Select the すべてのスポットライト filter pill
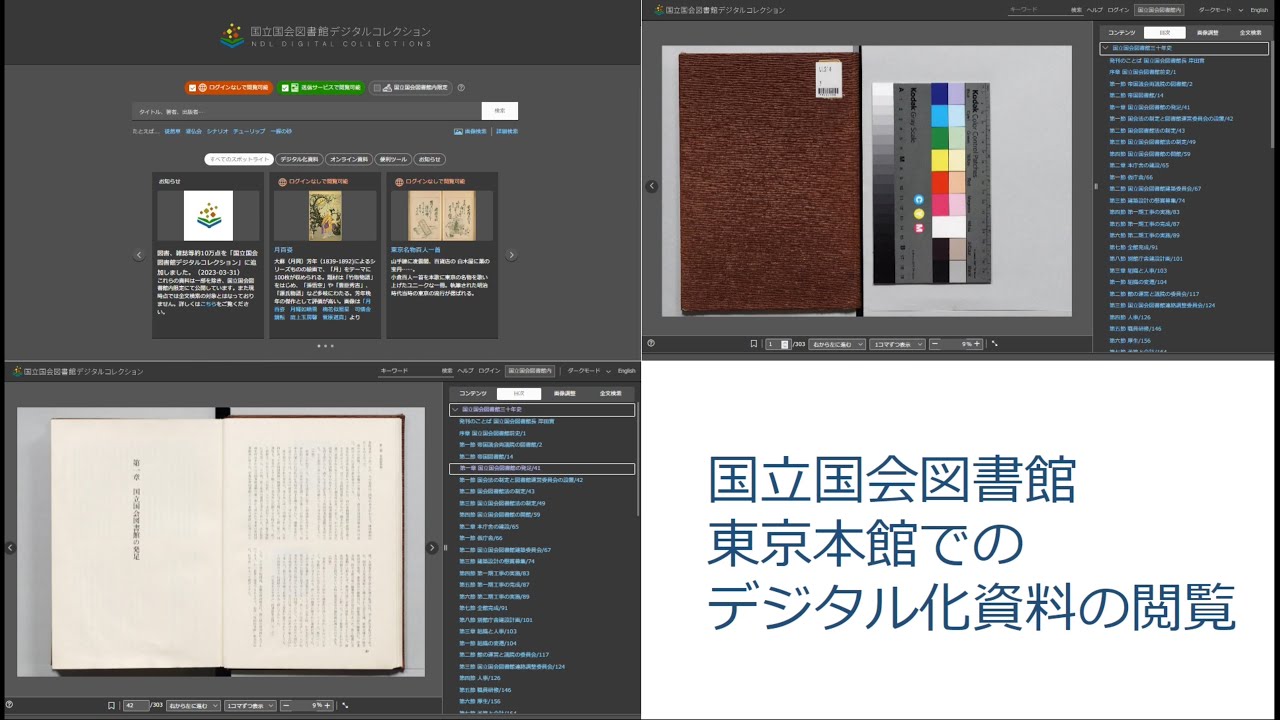The width and height of the screenshot is (1280, 720). [238, 159]
